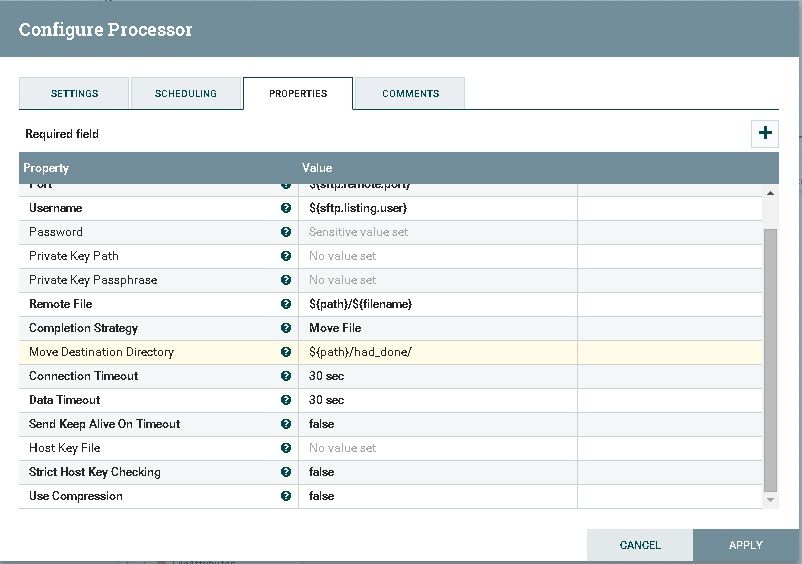Viewport: 802px width, 564px height.
Task: Open the Scheduling tab
Action: coord(186,93)
